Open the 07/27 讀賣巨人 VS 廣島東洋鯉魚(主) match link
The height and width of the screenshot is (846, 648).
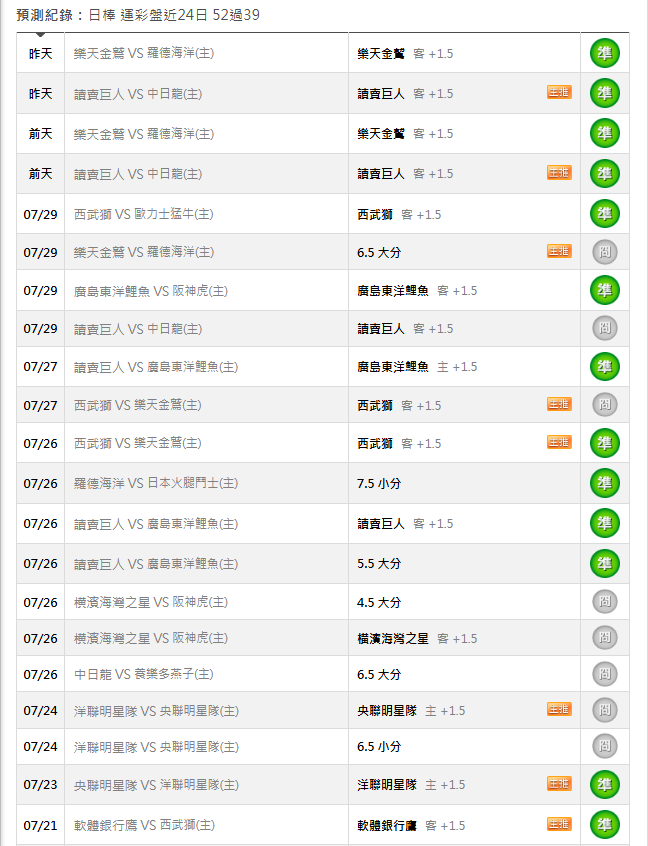point(156,367)
